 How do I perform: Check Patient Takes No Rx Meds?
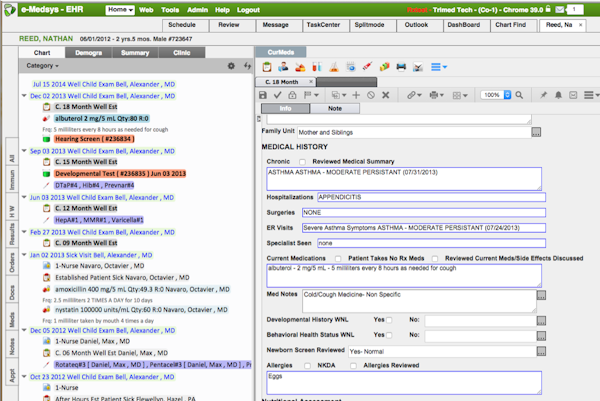[x=338, y=259]
